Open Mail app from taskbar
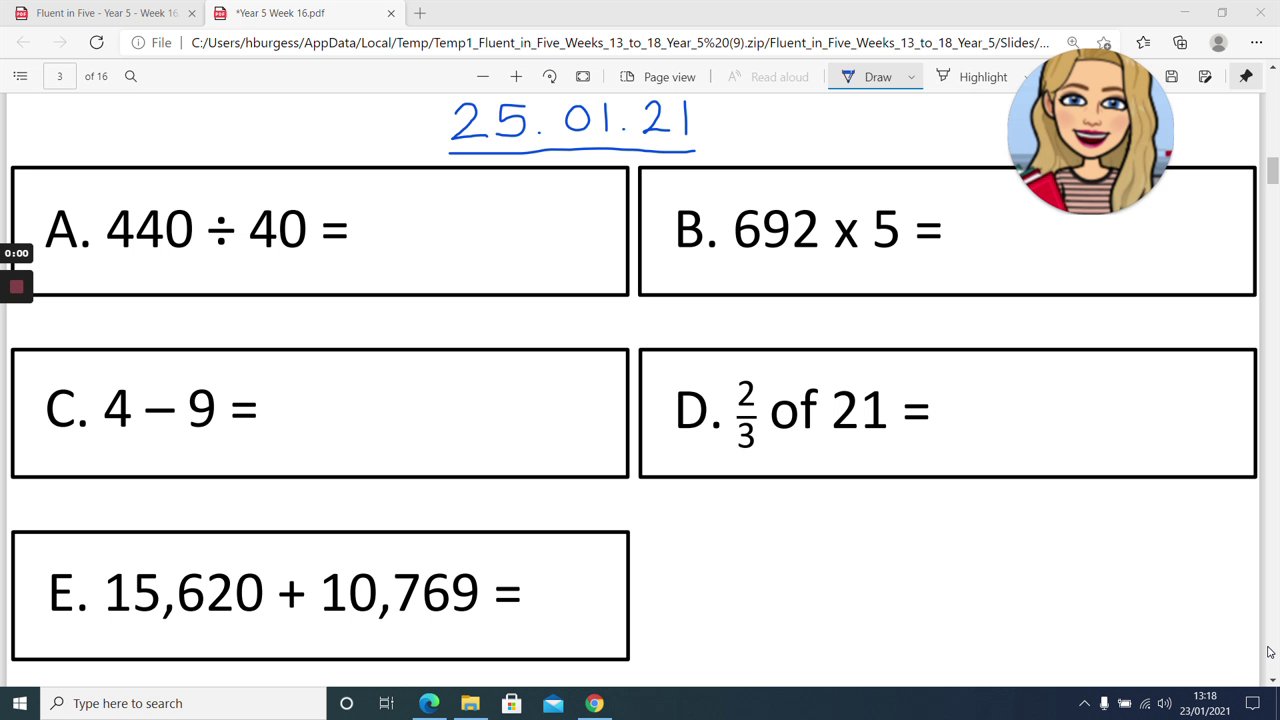This screenshot has height=720, width=1280. click(x=553, y=704)
